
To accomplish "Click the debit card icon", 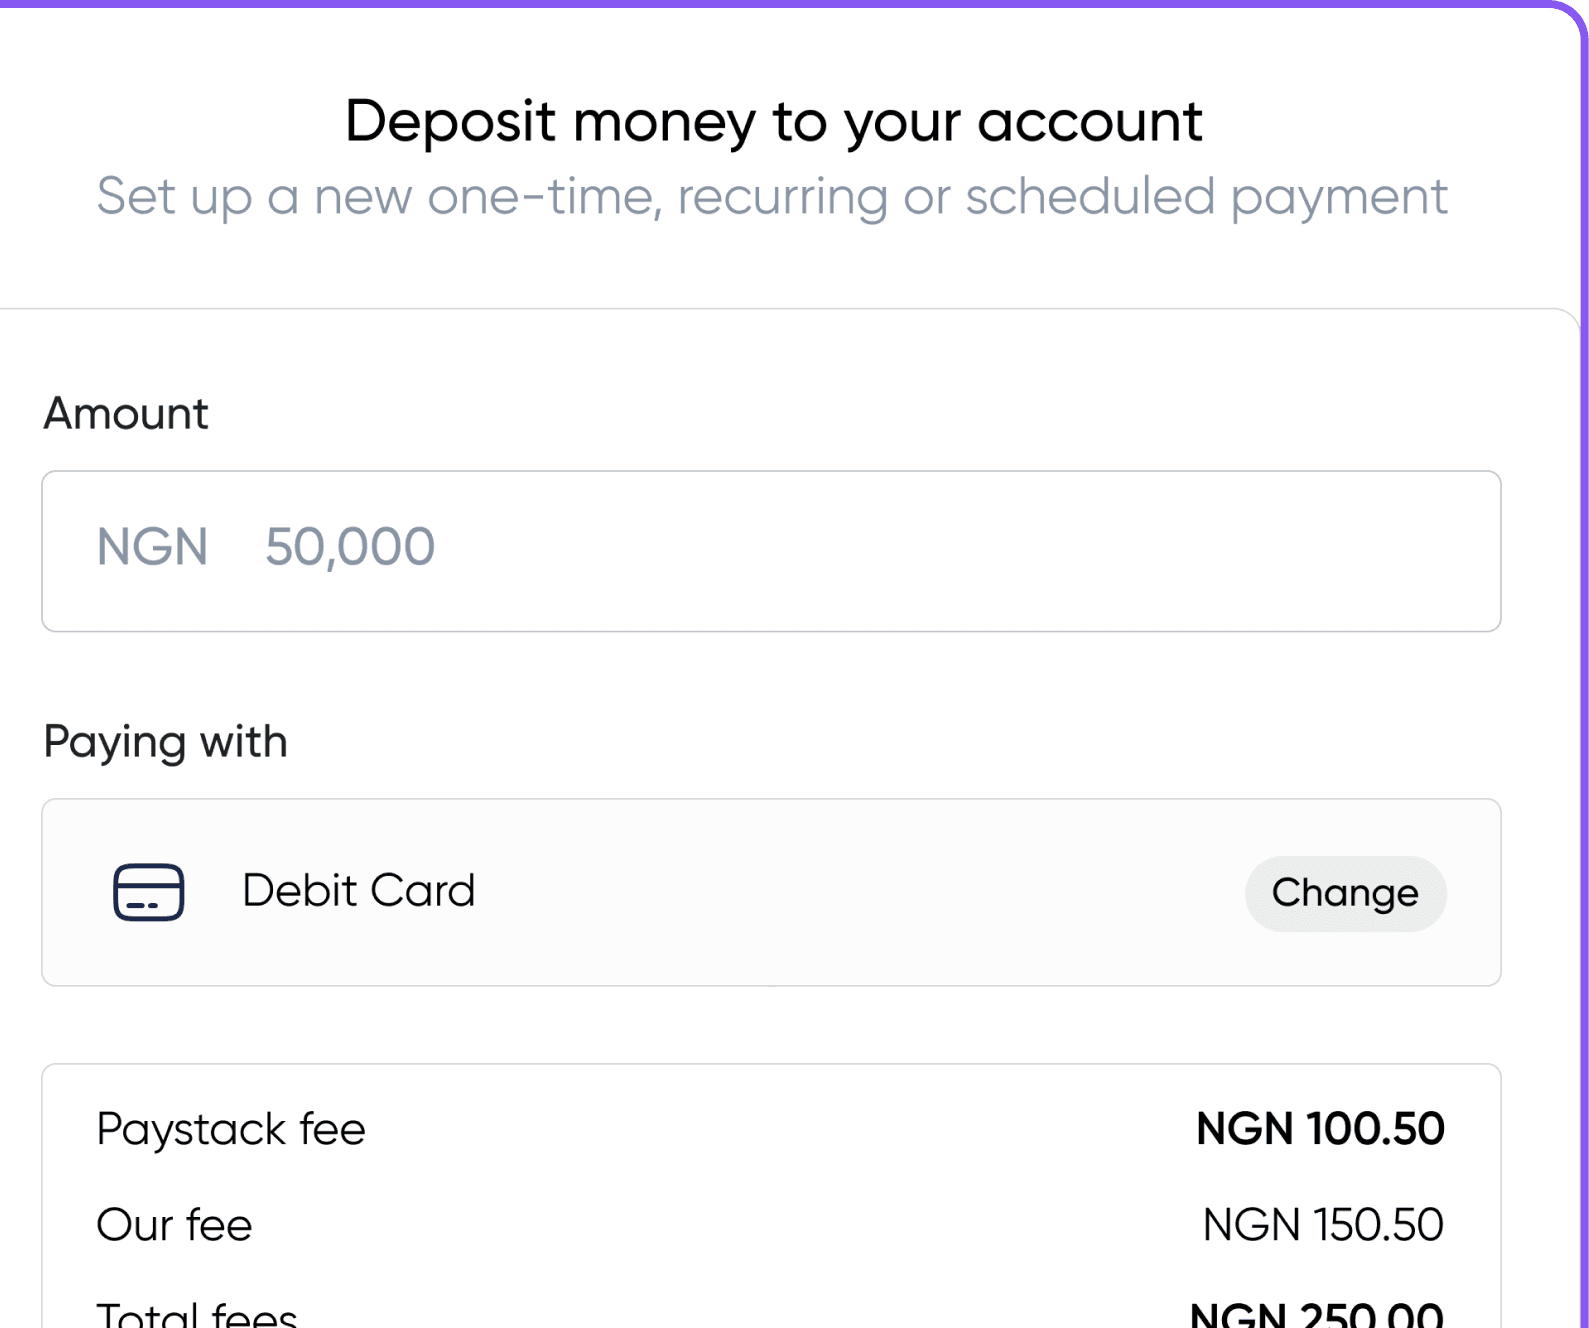I will (148, 891).
